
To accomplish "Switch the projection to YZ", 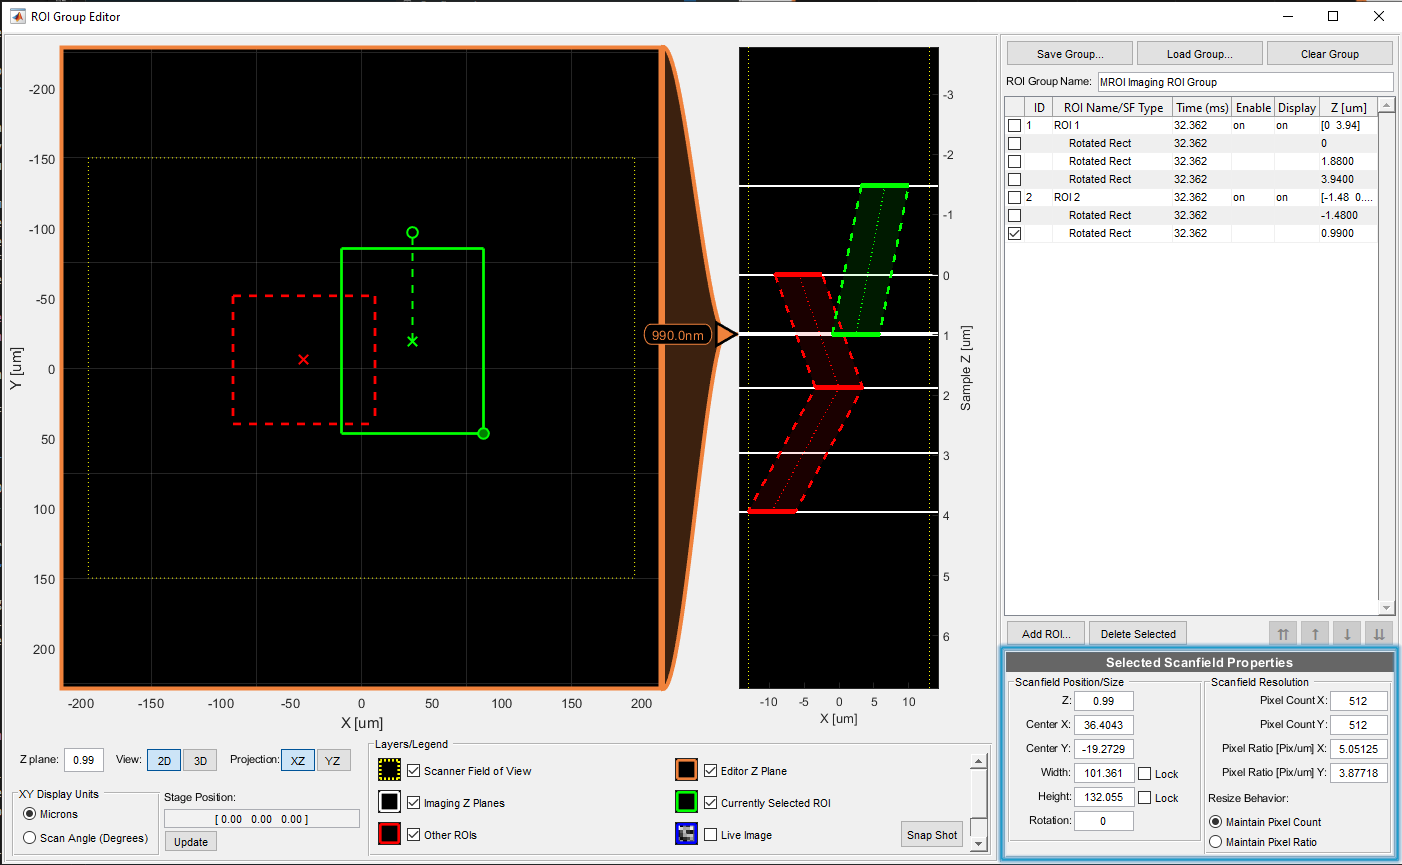I will [334, 760].
